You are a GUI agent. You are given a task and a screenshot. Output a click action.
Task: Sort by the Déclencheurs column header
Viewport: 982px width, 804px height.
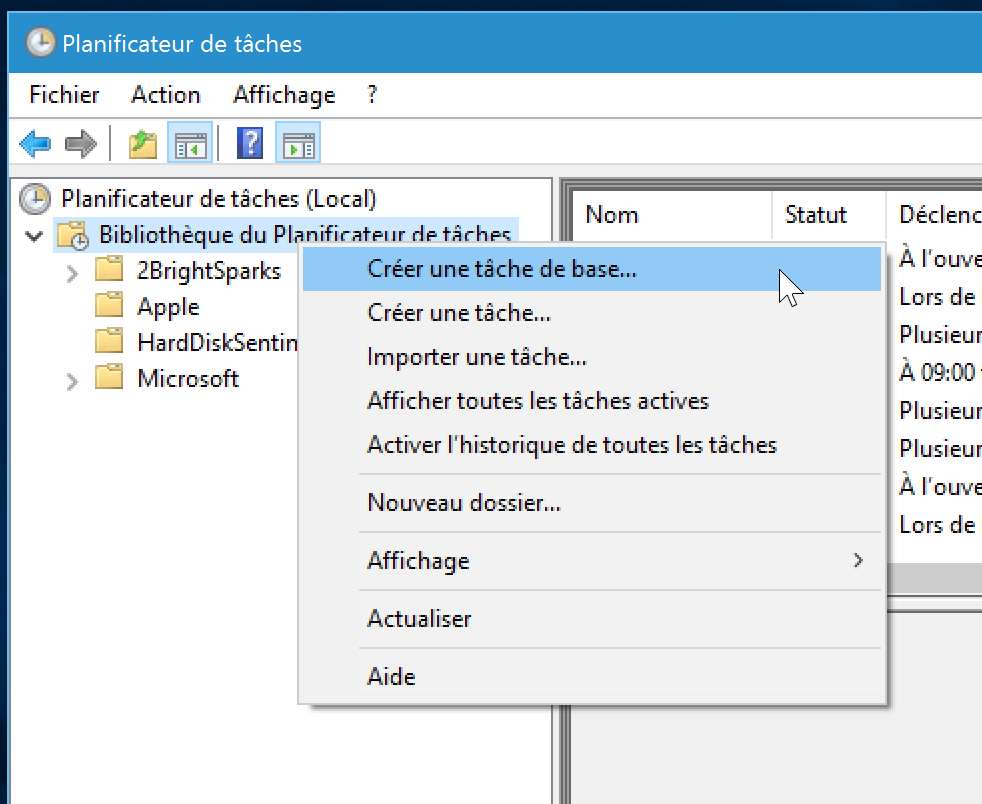point(934,215)
